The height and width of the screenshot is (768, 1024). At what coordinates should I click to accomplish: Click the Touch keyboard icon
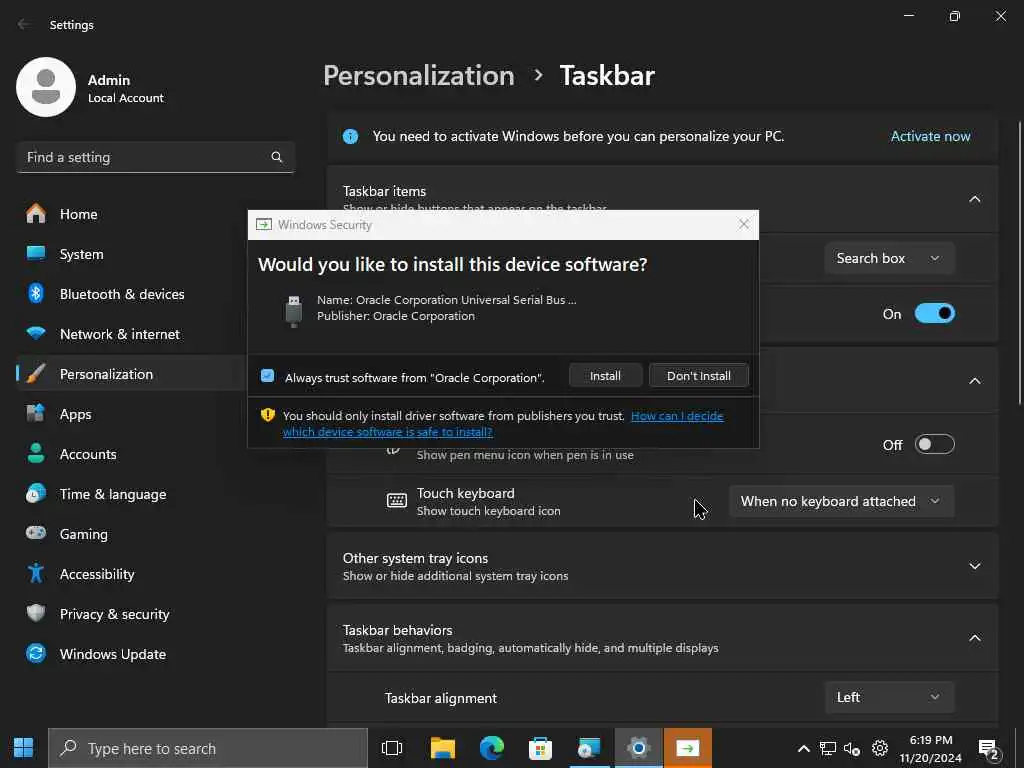click(396, 501)
